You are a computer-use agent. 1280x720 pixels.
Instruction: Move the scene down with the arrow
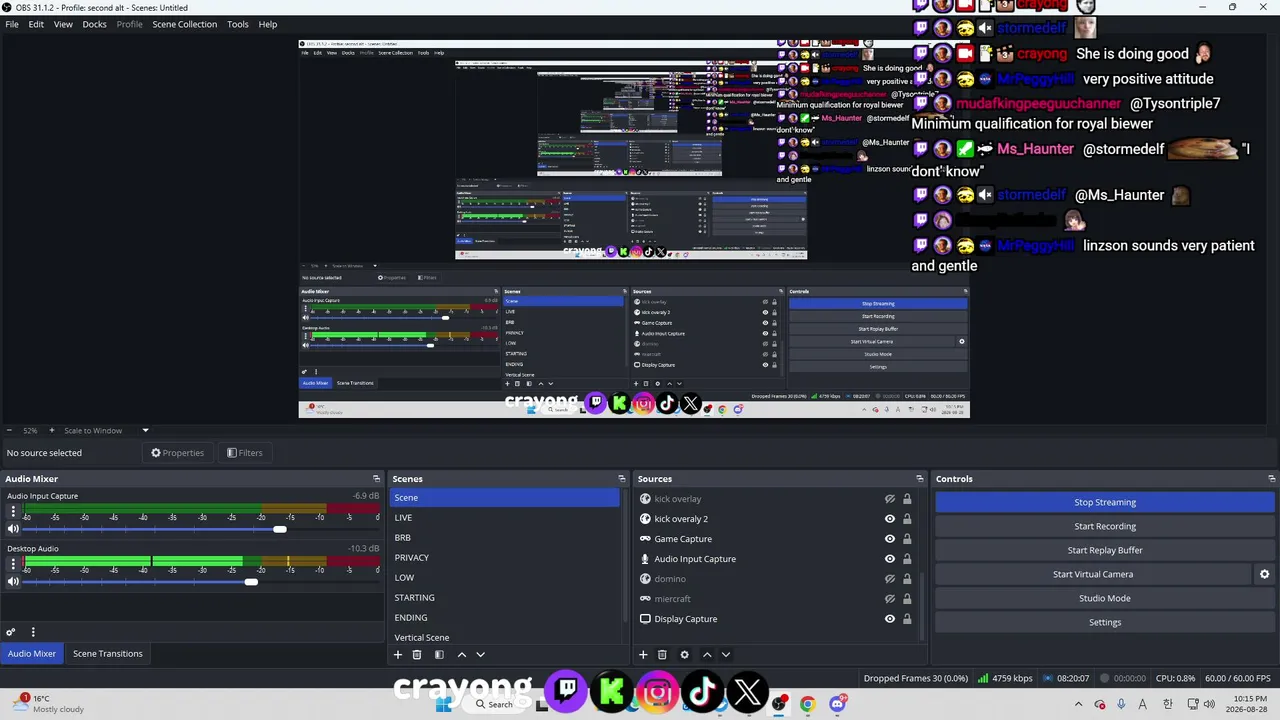point(480,655)
